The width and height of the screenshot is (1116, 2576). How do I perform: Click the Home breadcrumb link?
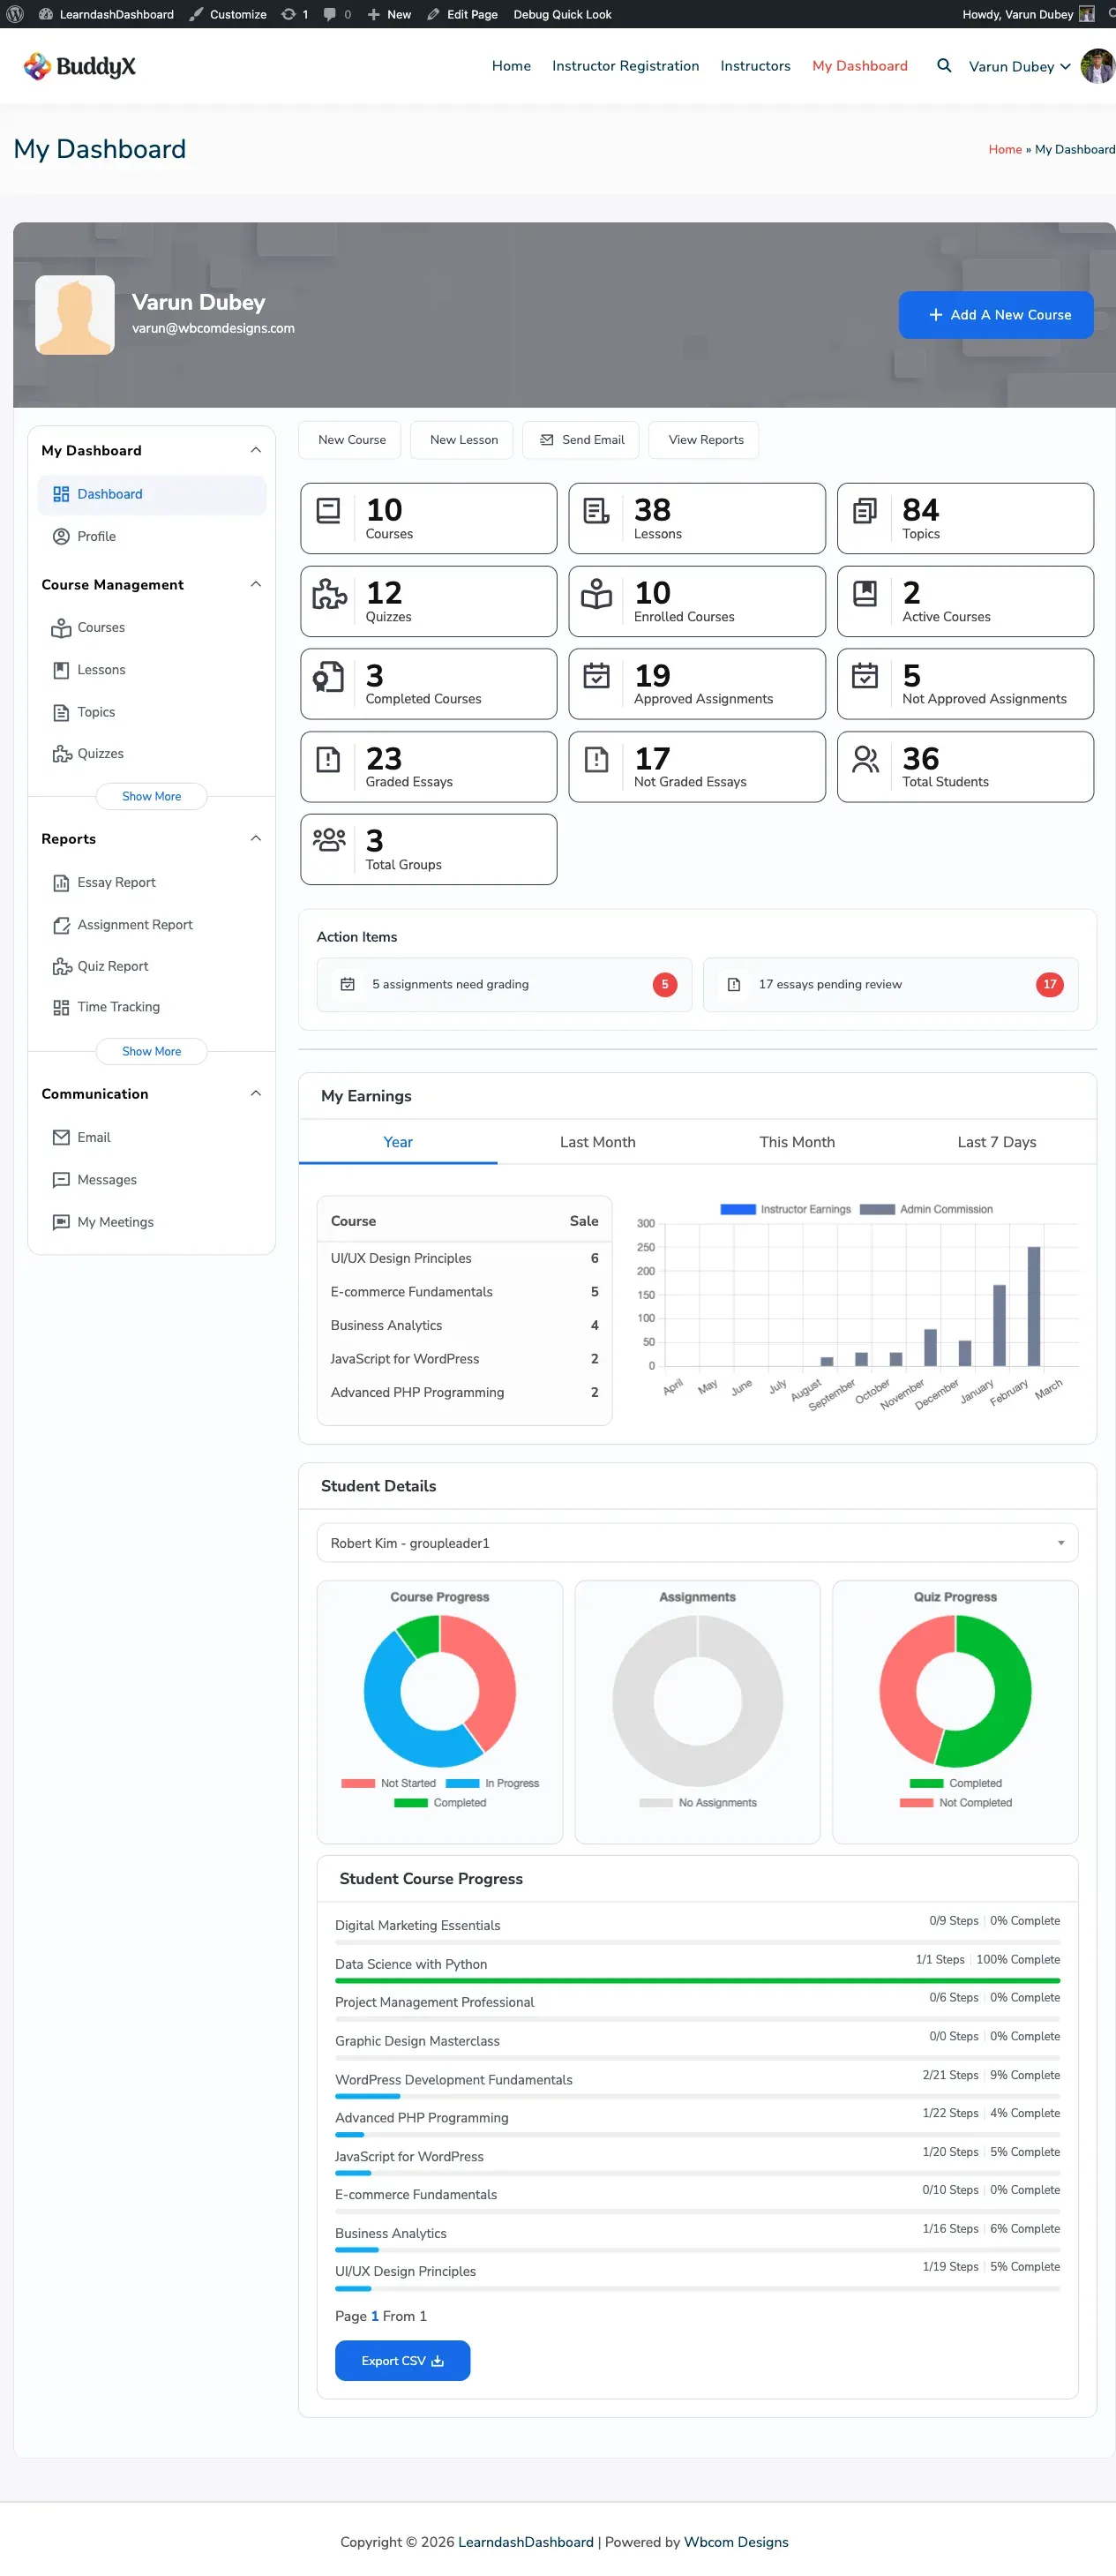[x=1005, y=149]
